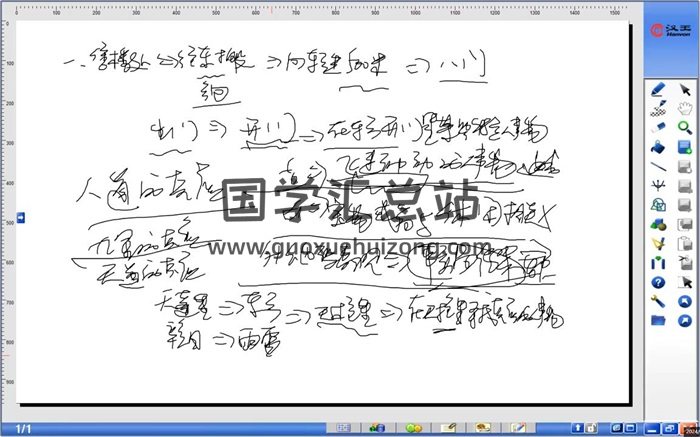Open help with the question mark icon

658,283
